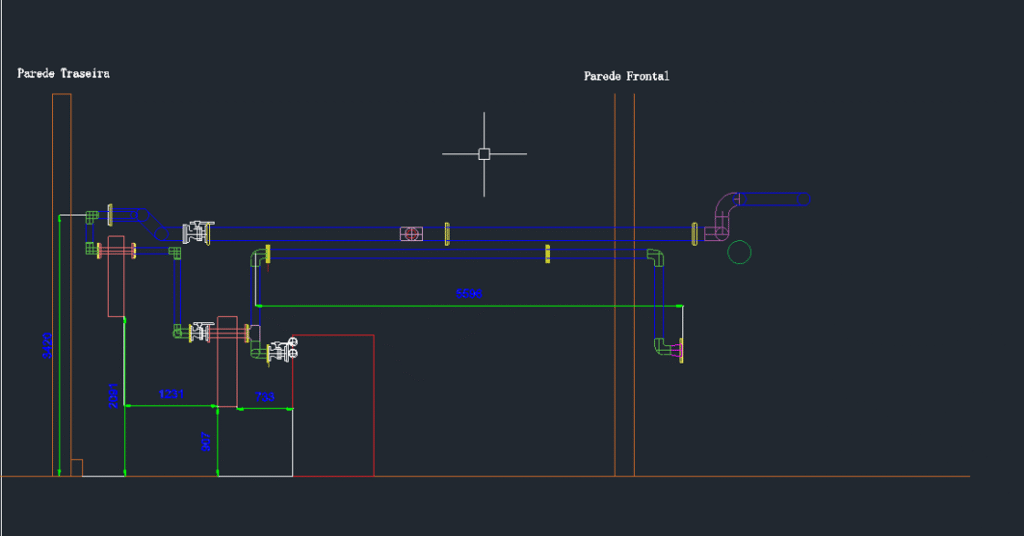Screen dimensions: 1024x536
Task: Select the red circle fitting on upper pipe
Action: (411, 234)
